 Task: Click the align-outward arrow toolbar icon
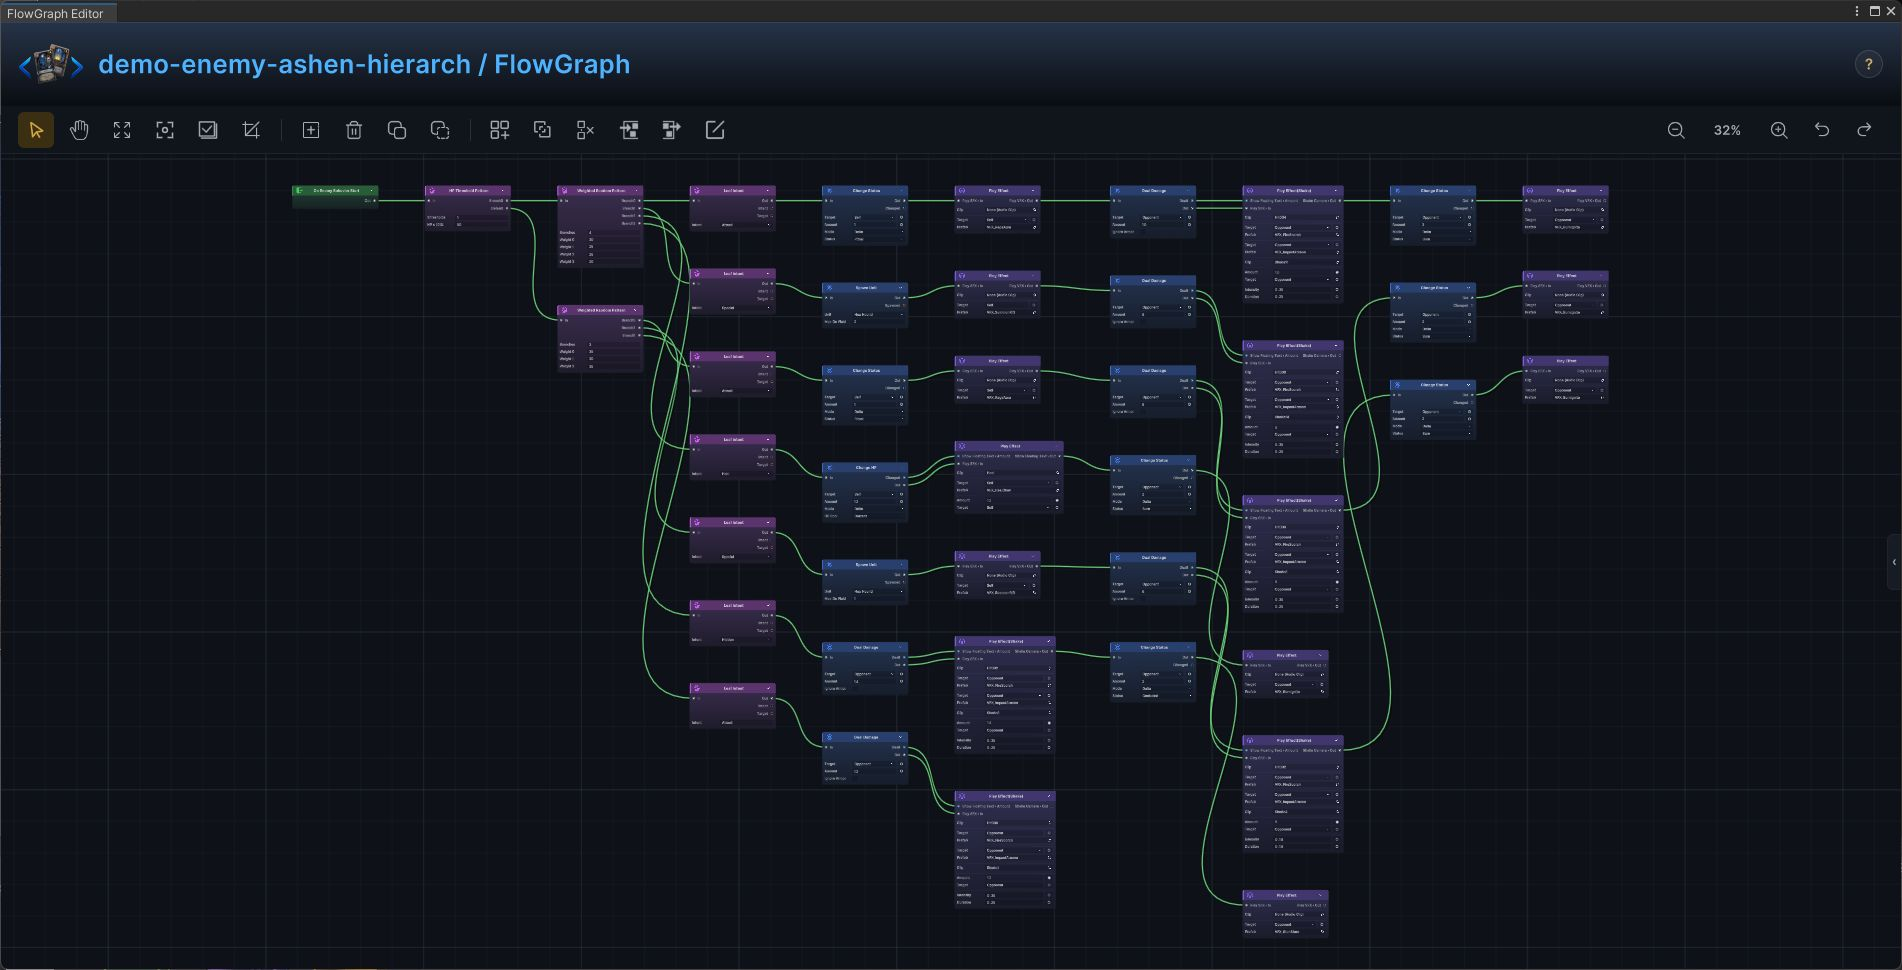pos(672,130)
